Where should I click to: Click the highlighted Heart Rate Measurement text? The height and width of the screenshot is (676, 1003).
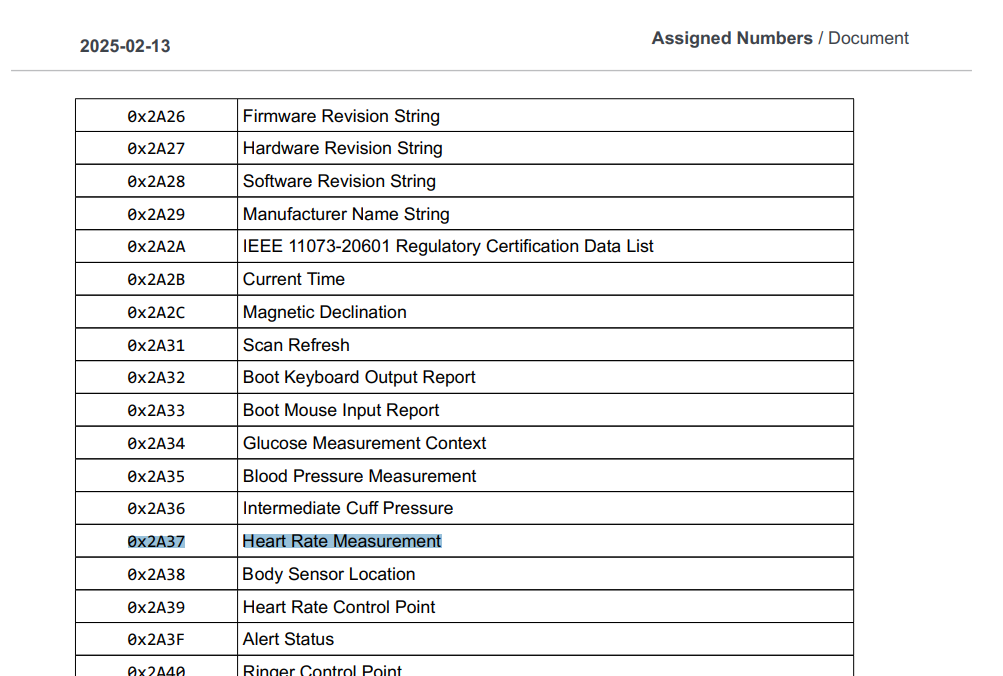(341, 541)
